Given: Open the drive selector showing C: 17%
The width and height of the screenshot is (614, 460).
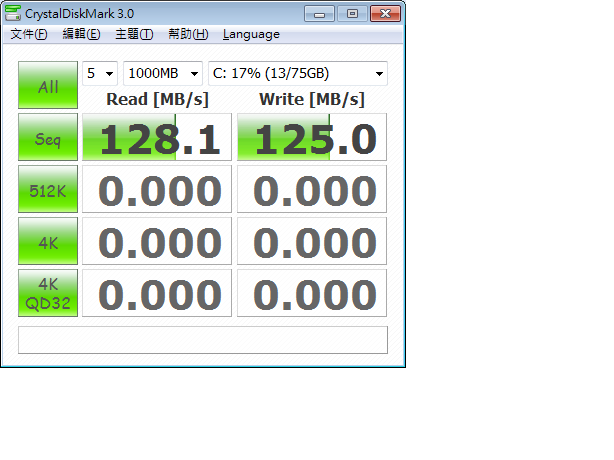Looking at the screenshot, I should point(298,73).
